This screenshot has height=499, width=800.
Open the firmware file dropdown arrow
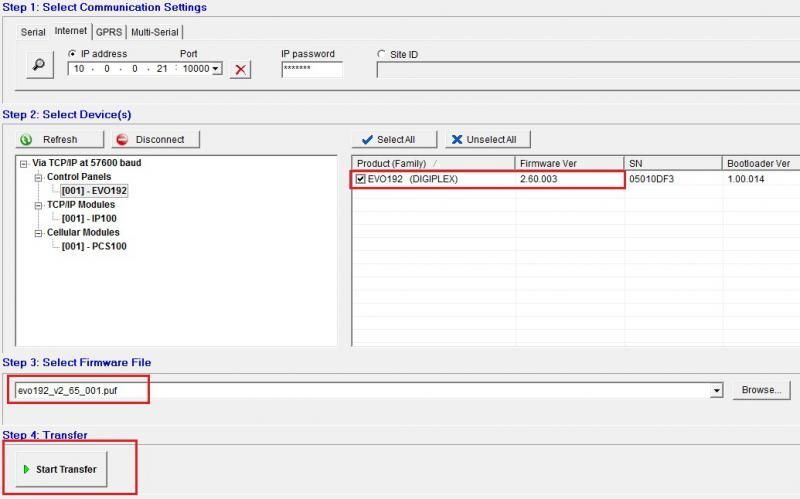pos(716,390)
